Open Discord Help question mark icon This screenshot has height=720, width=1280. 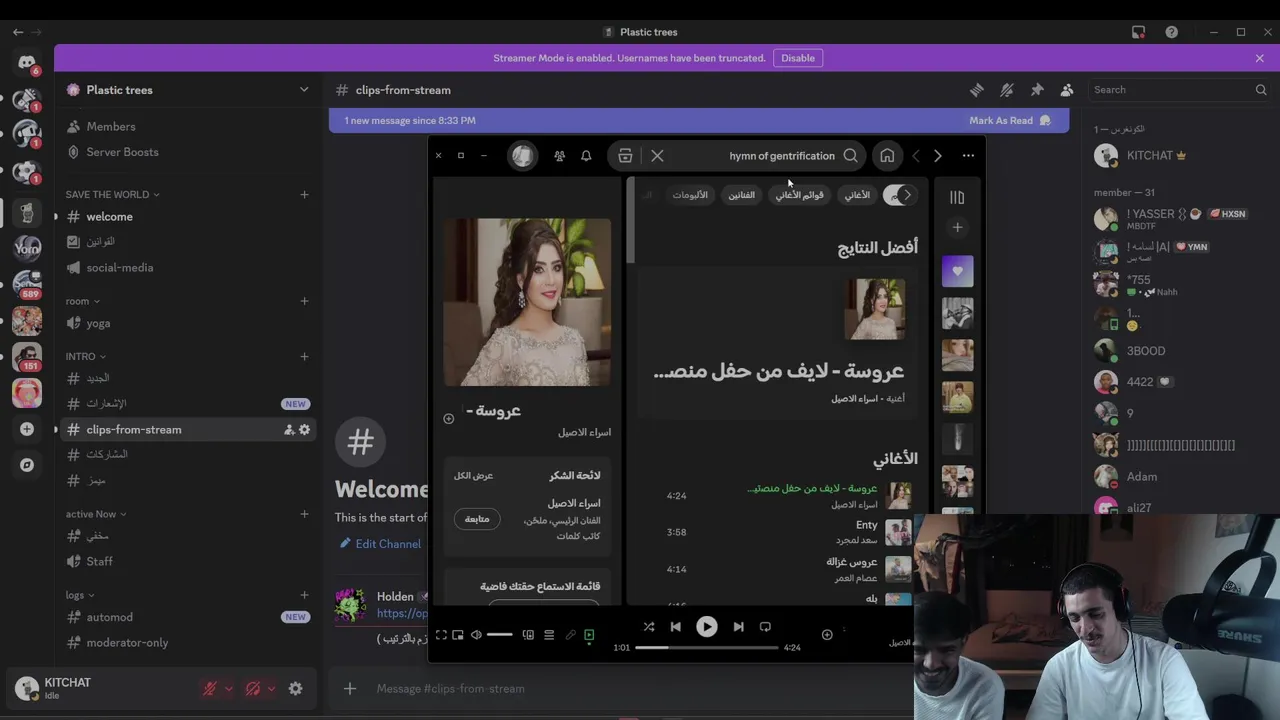[x=1171, y=32]
